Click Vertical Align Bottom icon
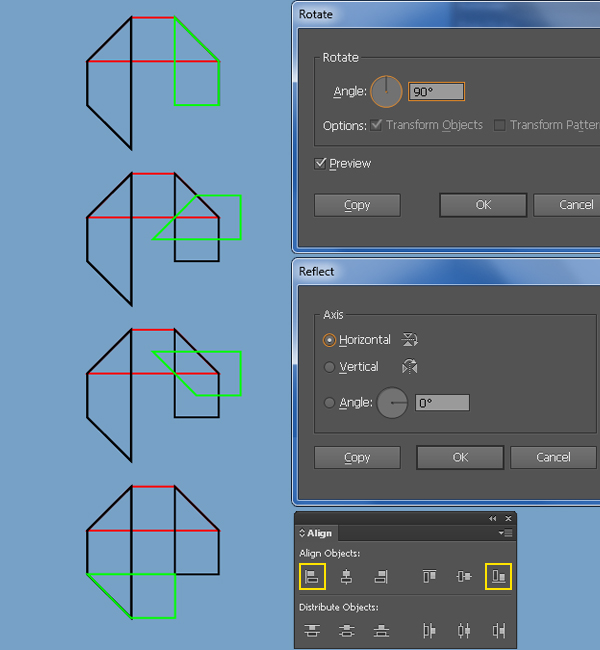Screen dimensions: 600x650 pos(498,577)
